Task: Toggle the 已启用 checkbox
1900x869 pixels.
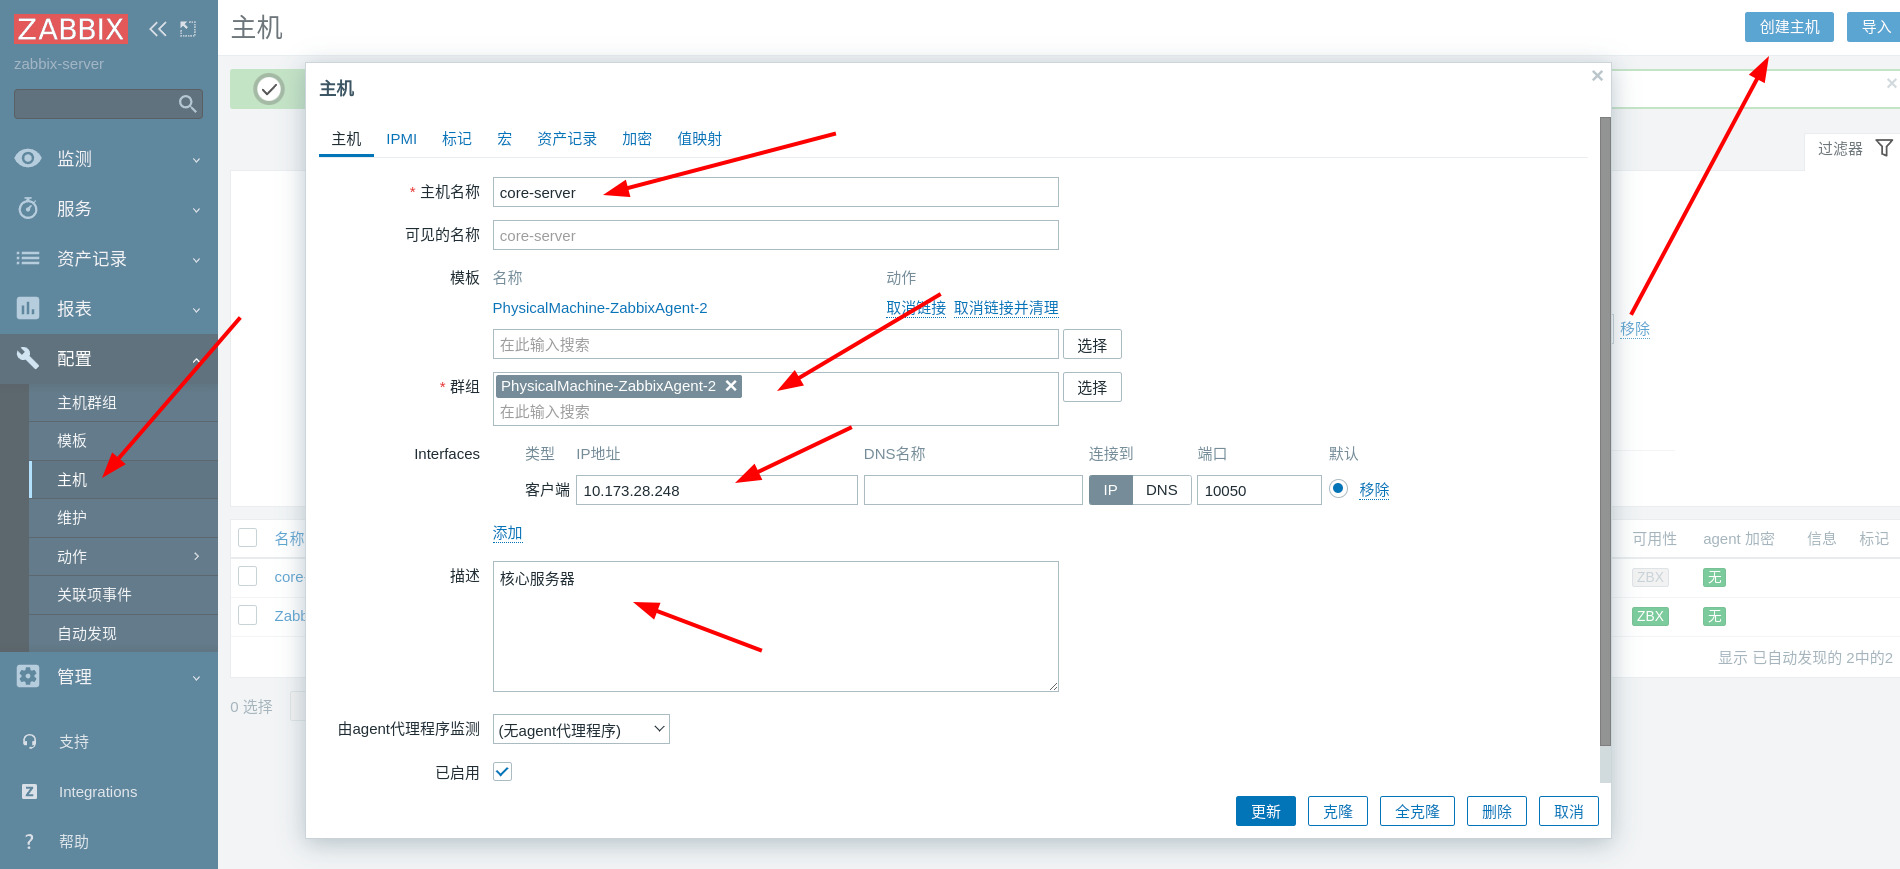Action: coord(502,771)
